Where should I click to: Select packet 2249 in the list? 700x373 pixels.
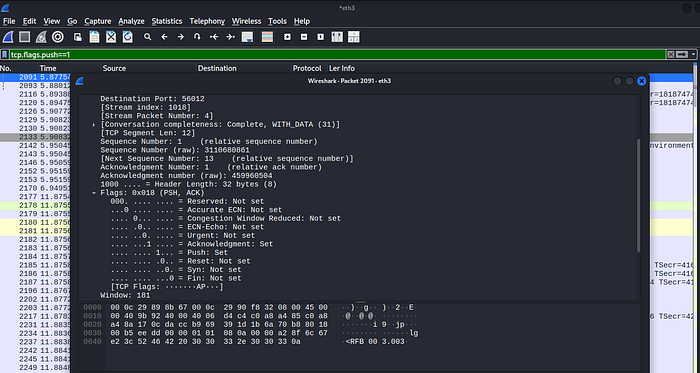[x=35, y=368]
